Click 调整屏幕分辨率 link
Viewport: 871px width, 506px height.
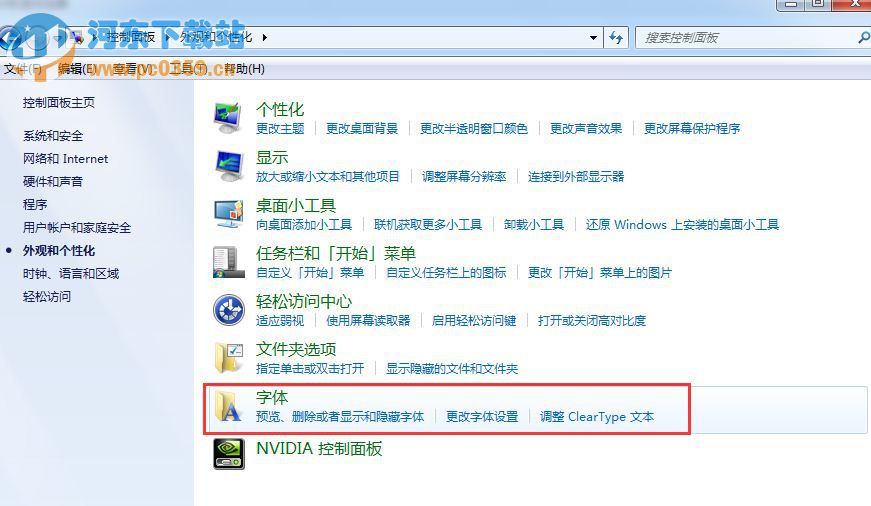click(x=464, y=177)
